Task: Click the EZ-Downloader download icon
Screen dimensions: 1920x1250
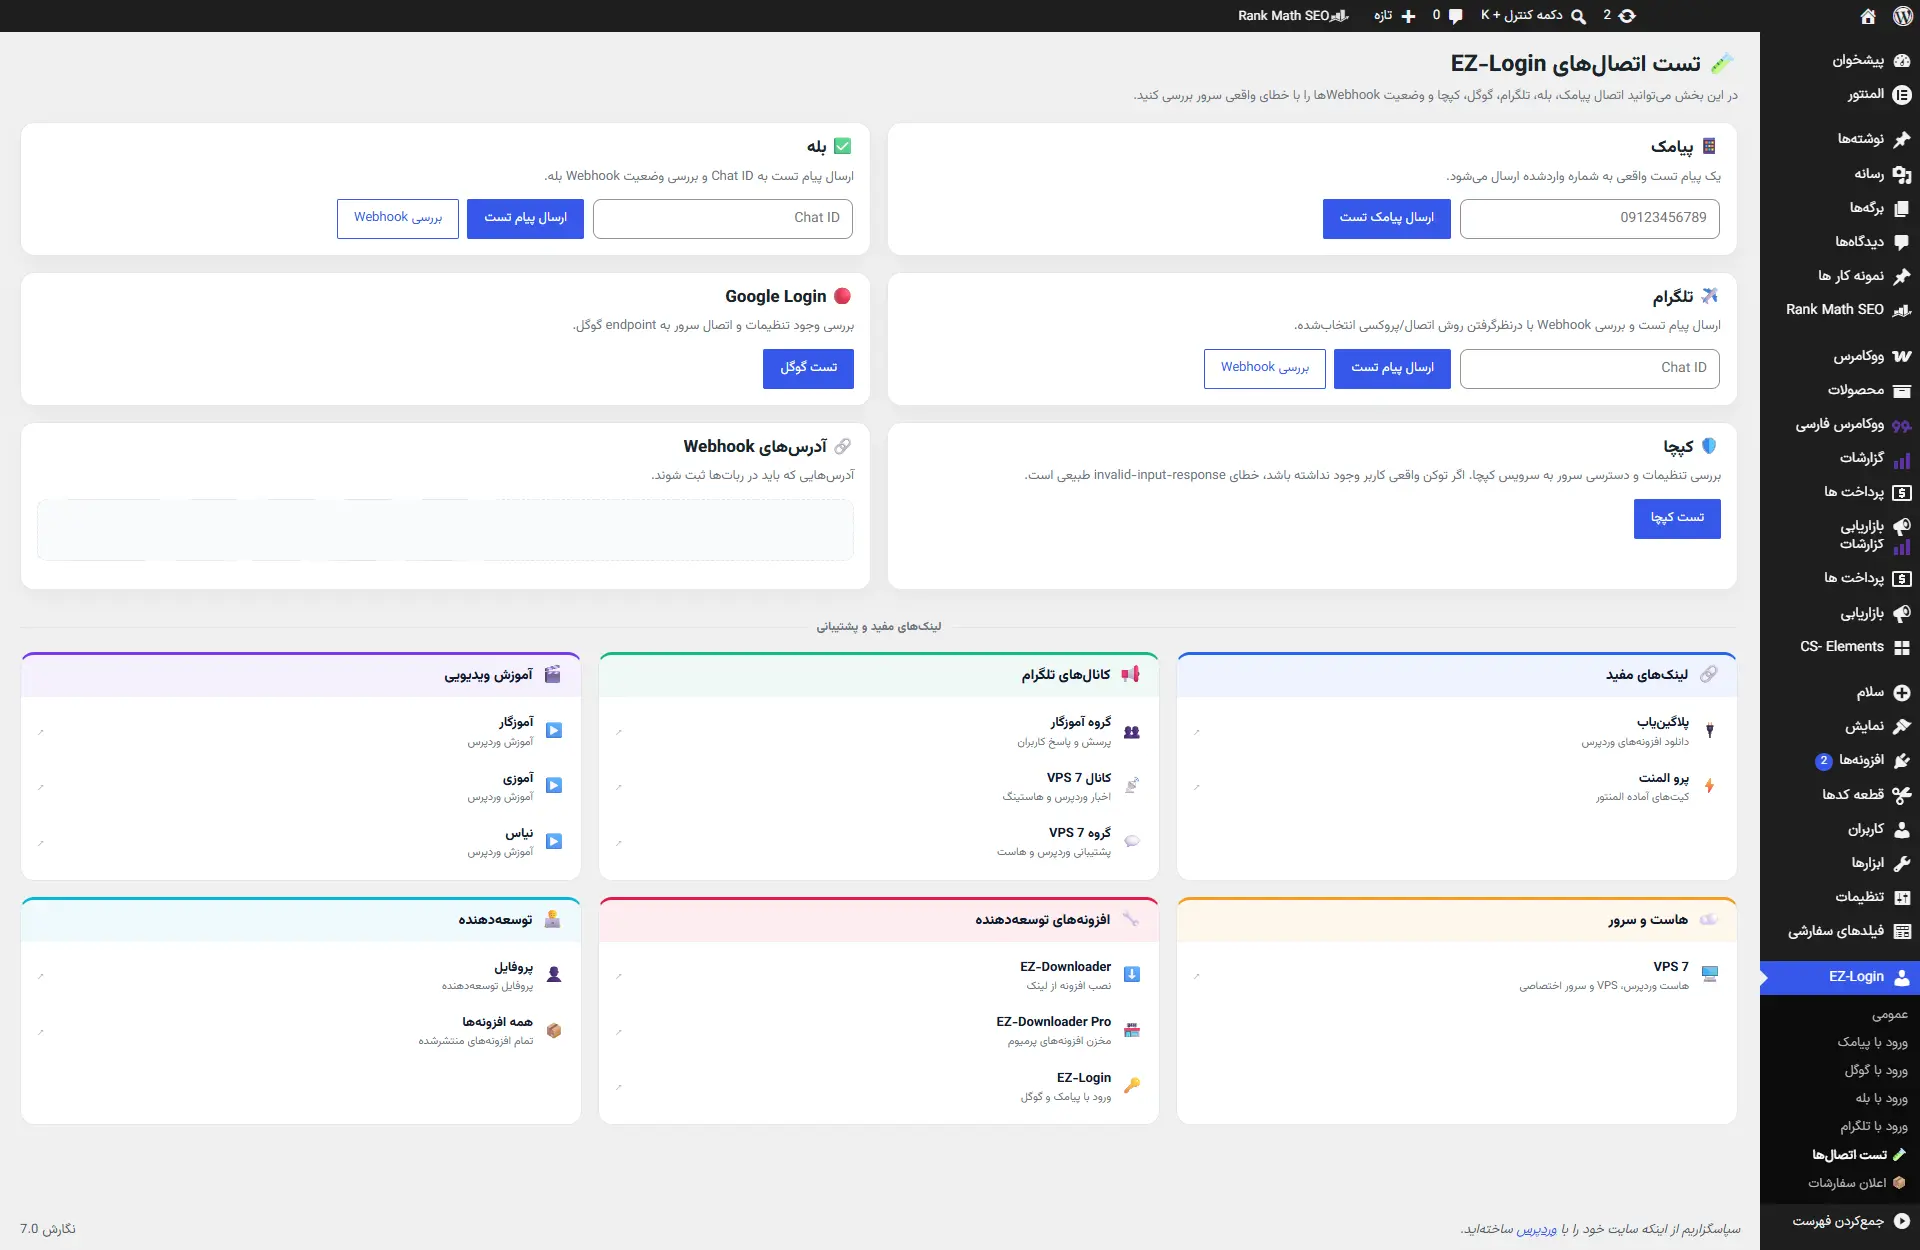Action: 1132,975
